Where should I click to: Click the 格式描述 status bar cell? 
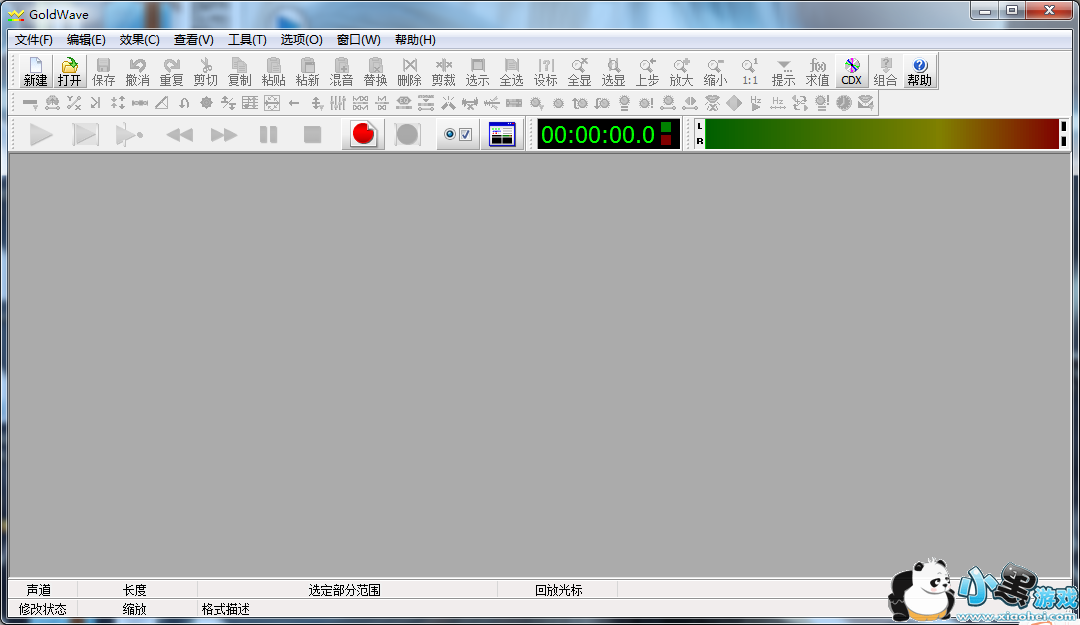(x=226, y=609)
